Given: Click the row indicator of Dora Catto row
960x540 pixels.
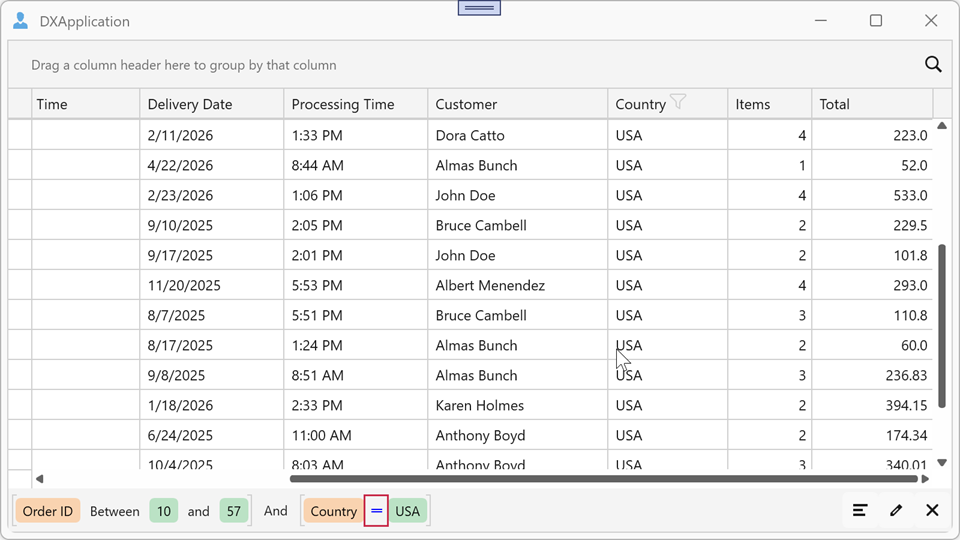Looking at the screenshot, I should [x=20, y=135].
